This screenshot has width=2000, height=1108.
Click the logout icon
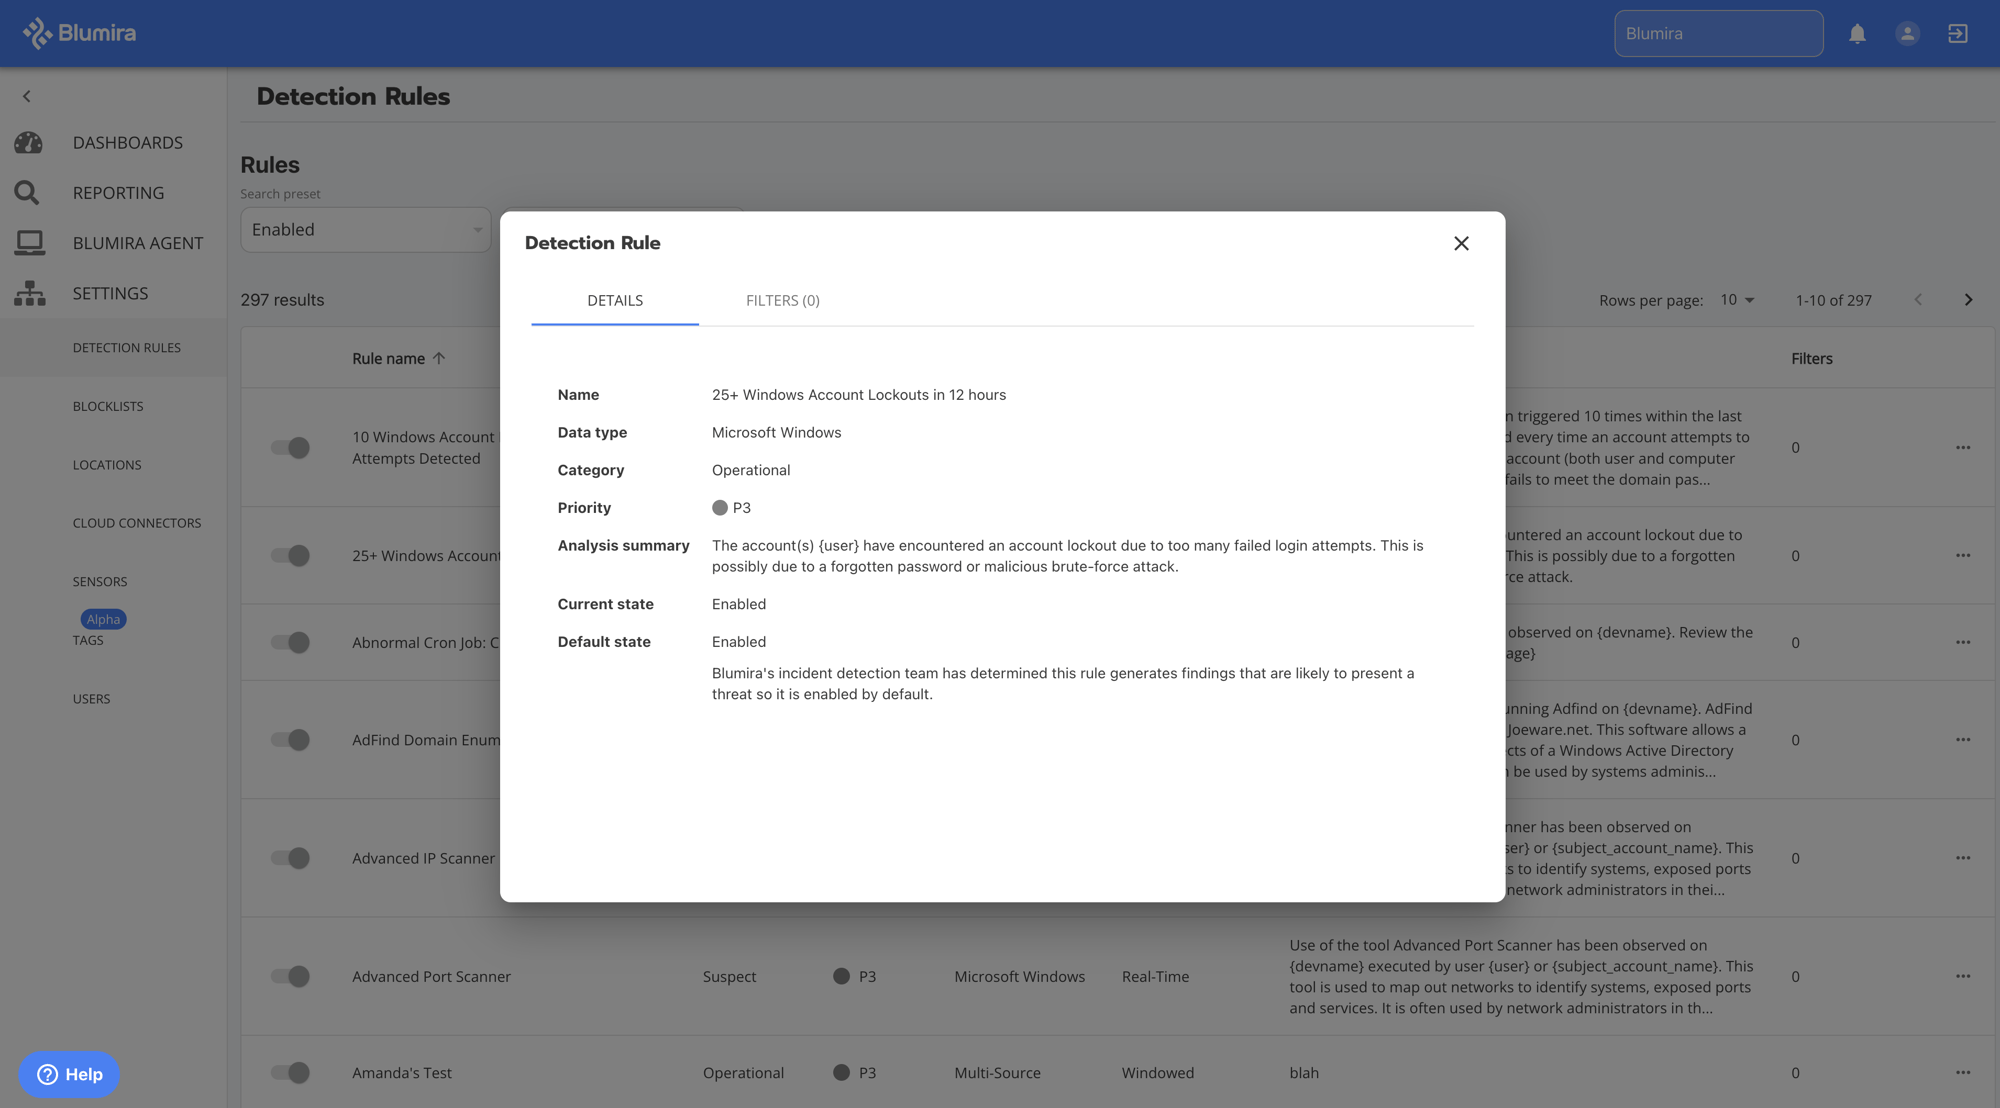point(1957,33)
